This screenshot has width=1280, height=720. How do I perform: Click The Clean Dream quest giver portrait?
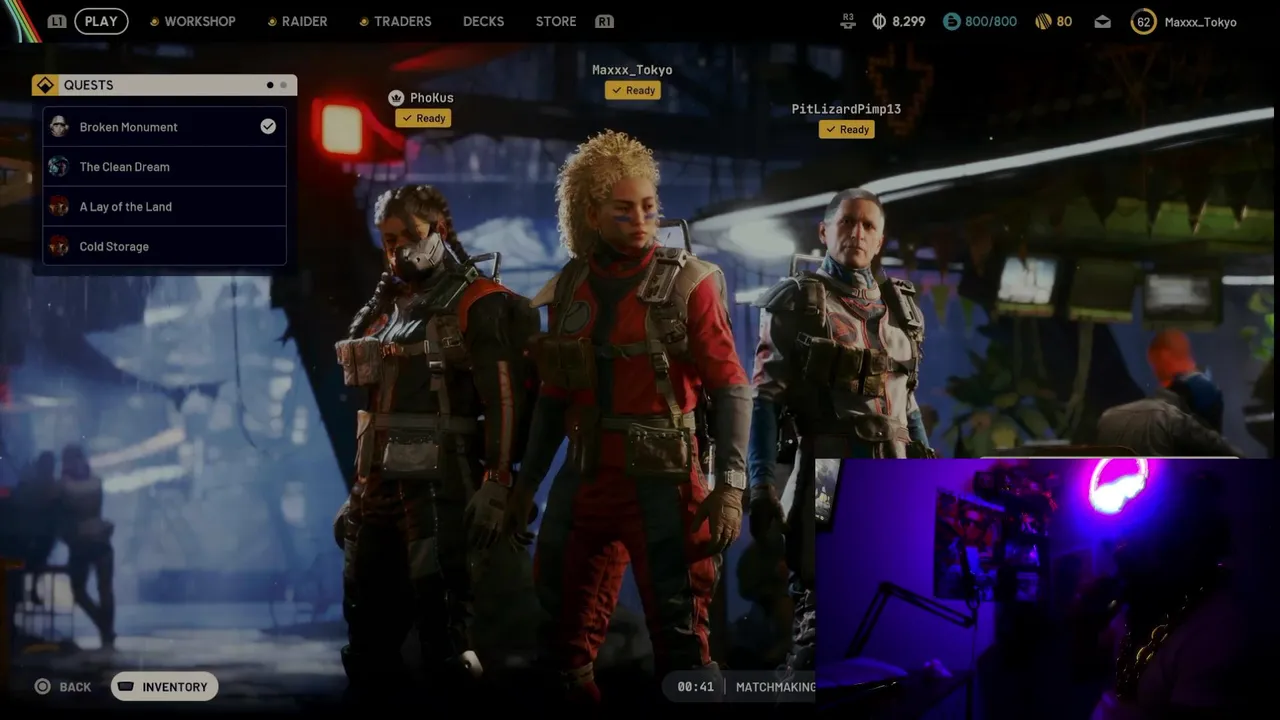(59, 167)
